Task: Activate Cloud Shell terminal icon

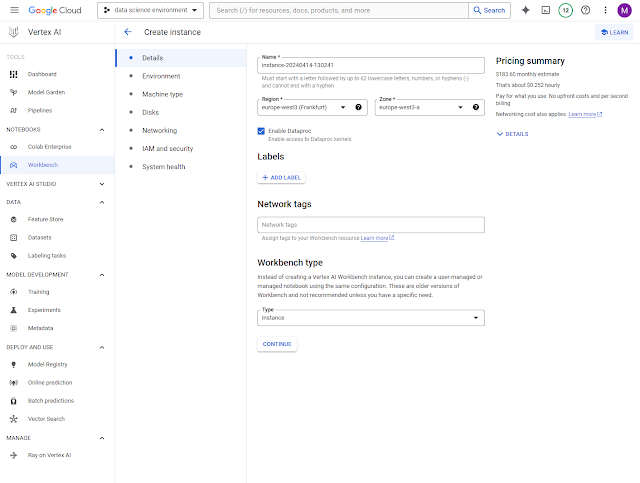Action: [546, 10]
